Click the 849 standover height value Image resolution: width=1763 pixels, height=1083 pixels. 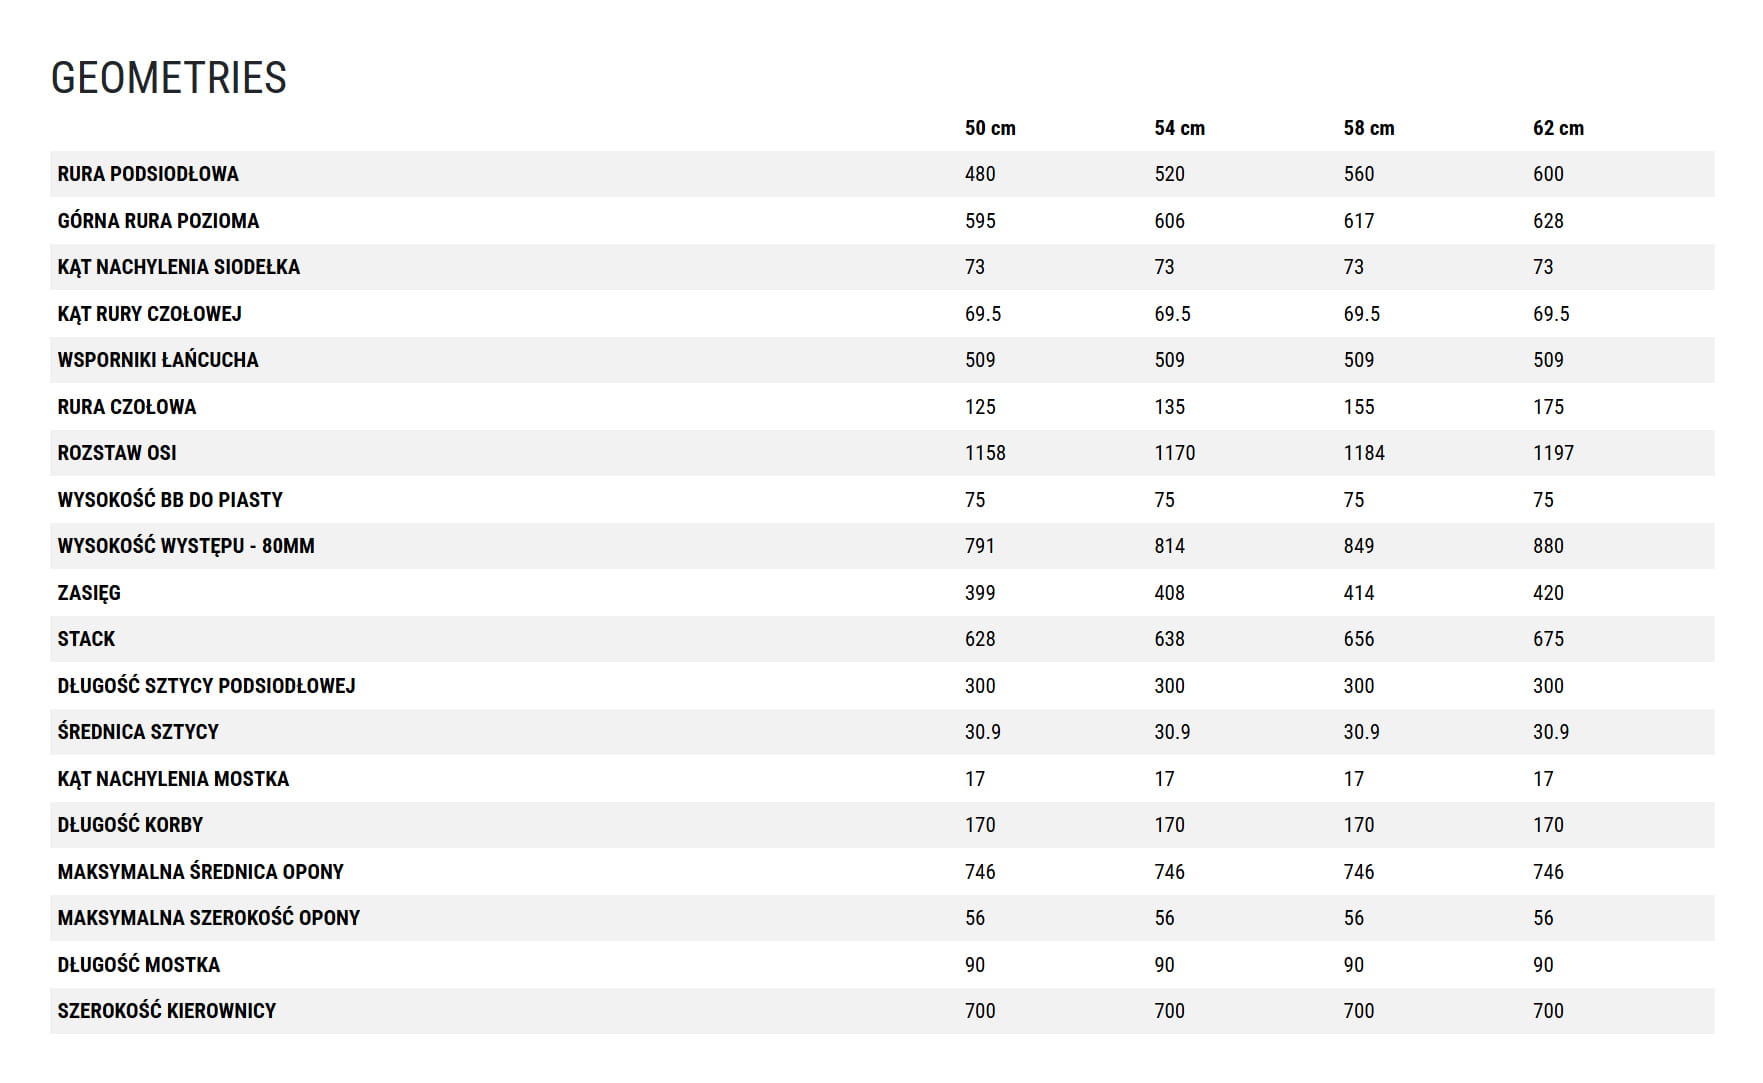pos(1358,546)
